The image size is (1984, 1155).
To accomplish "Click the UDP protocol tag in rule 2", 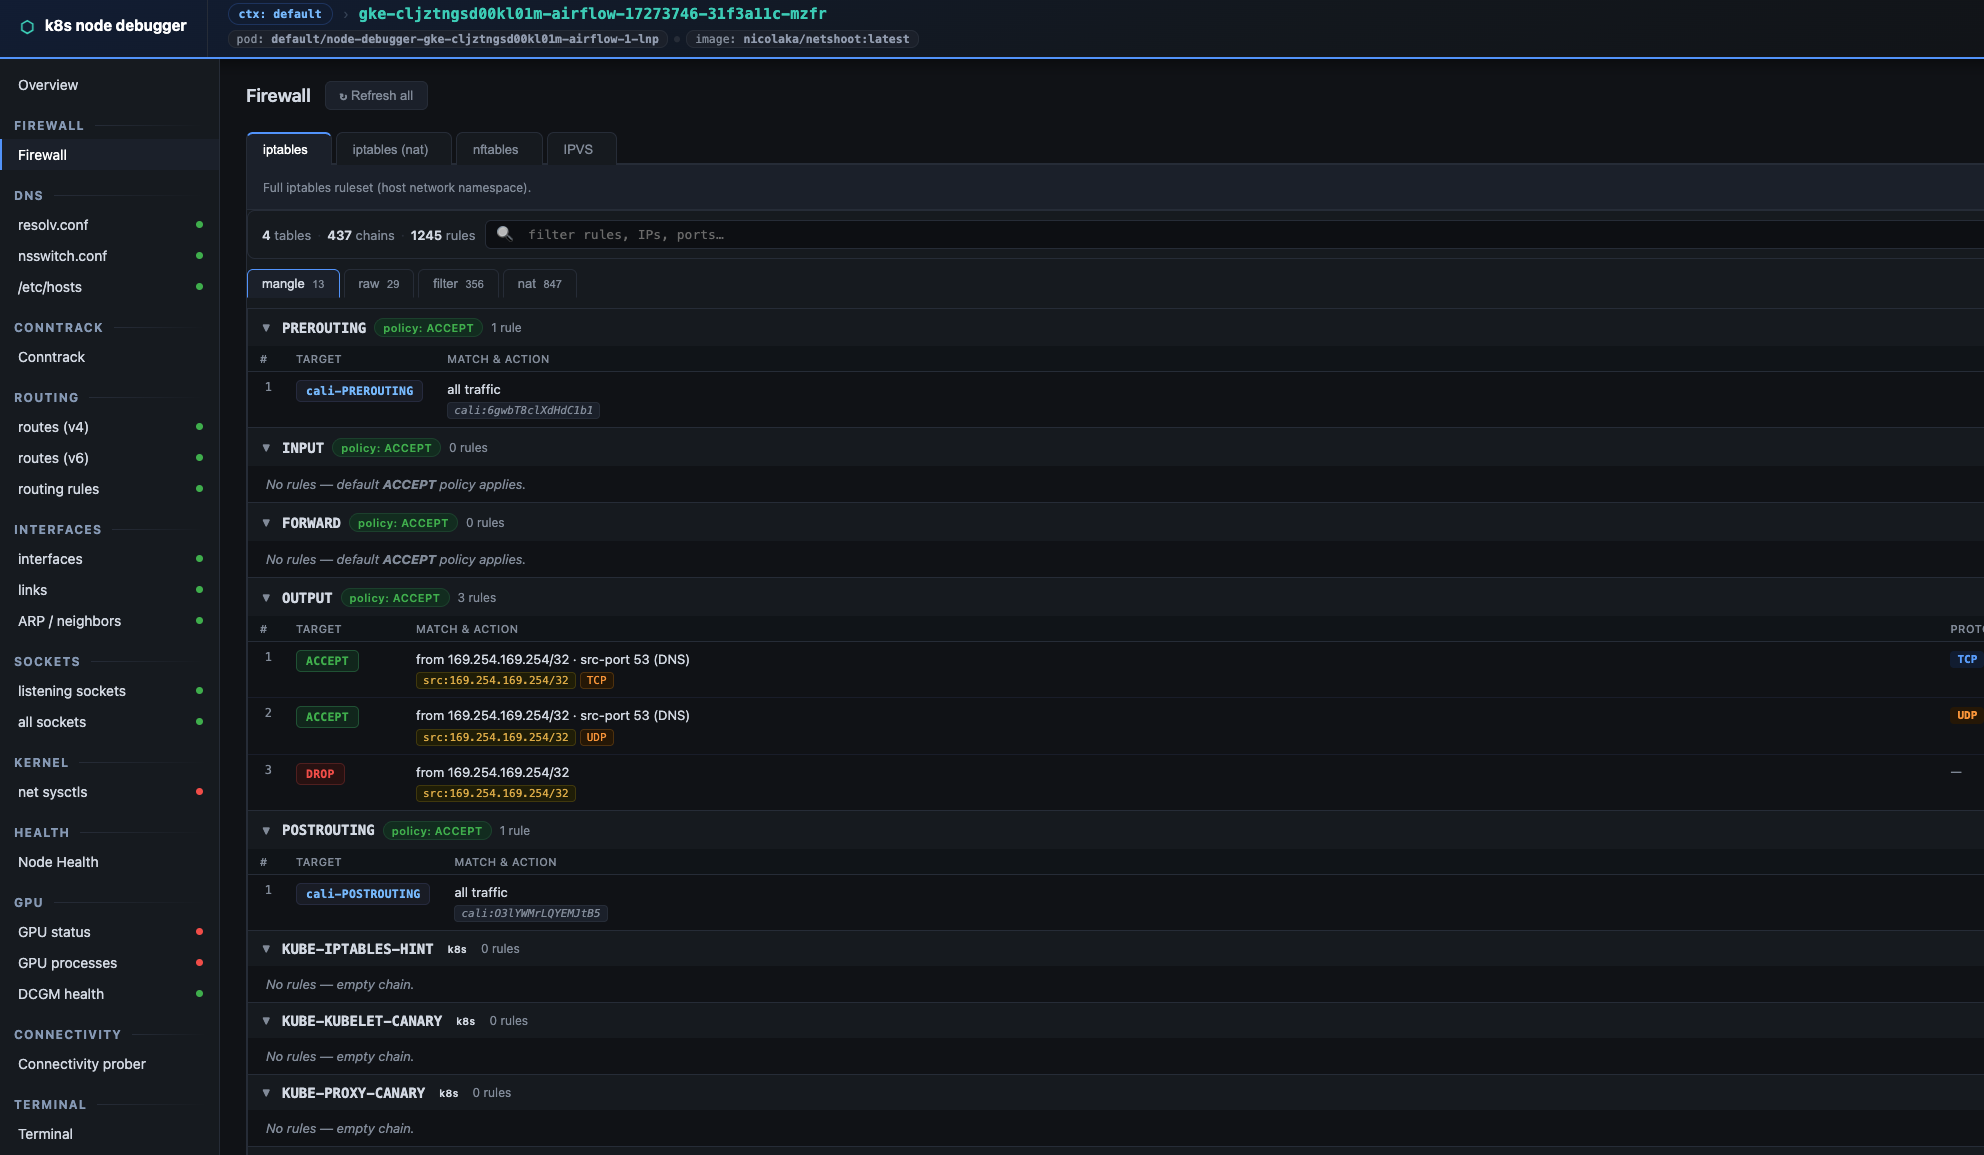I will 596,737.
